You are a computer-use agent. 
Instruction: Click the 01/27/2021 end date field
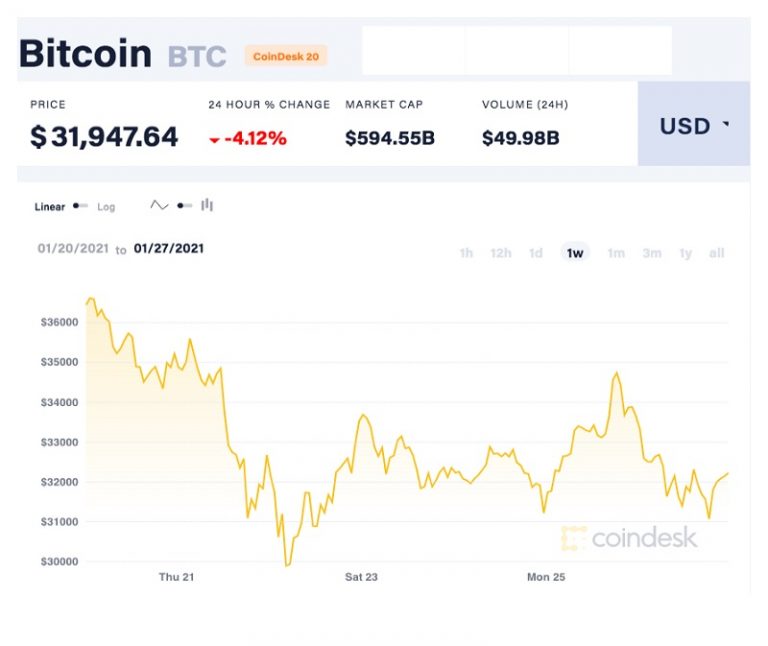click(169, 248)
